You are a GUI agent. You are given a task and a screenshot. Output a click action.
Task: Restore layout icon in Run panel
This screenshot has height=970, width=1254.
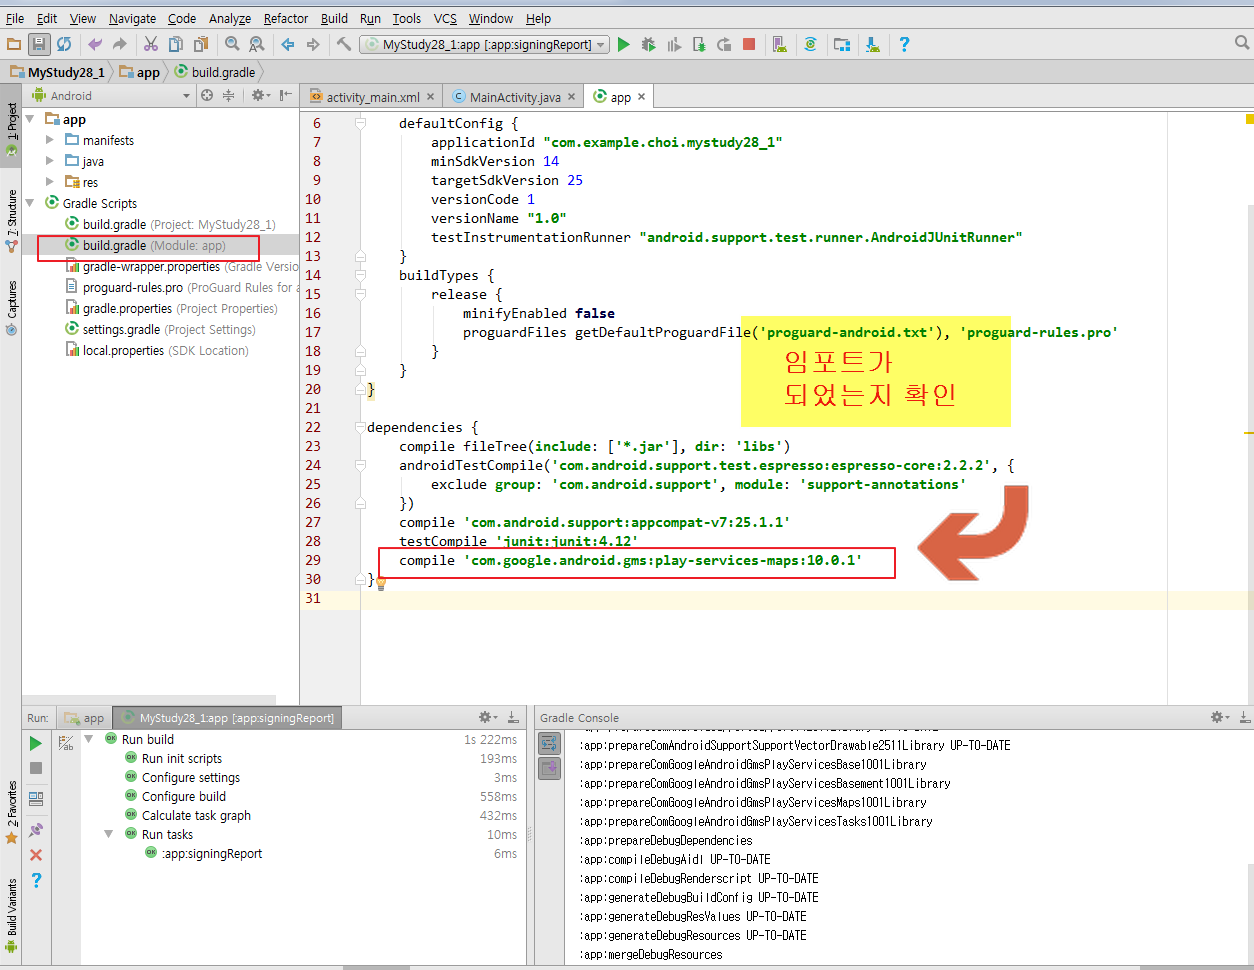point(36,798)
